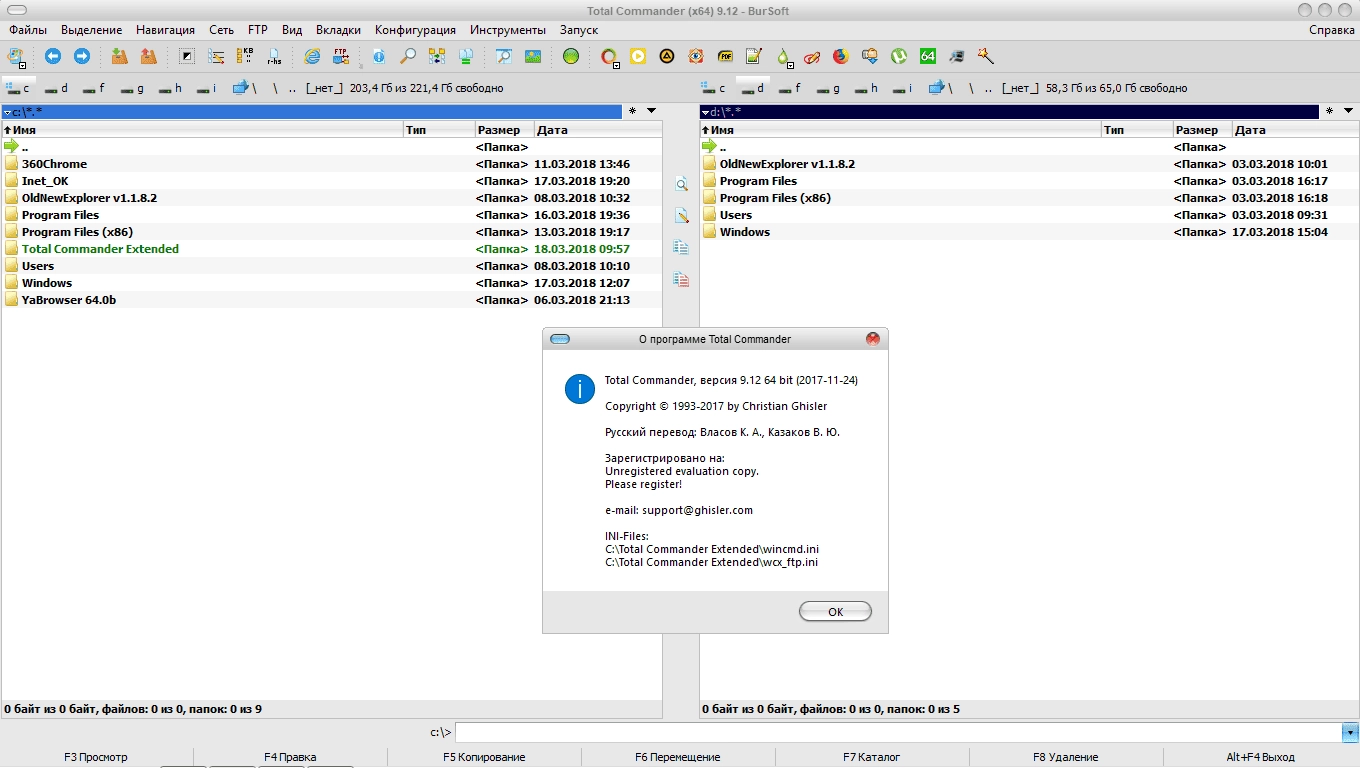Open the Навигация menu
Screen dimensions: 1360x768
(x=166, y=30)
